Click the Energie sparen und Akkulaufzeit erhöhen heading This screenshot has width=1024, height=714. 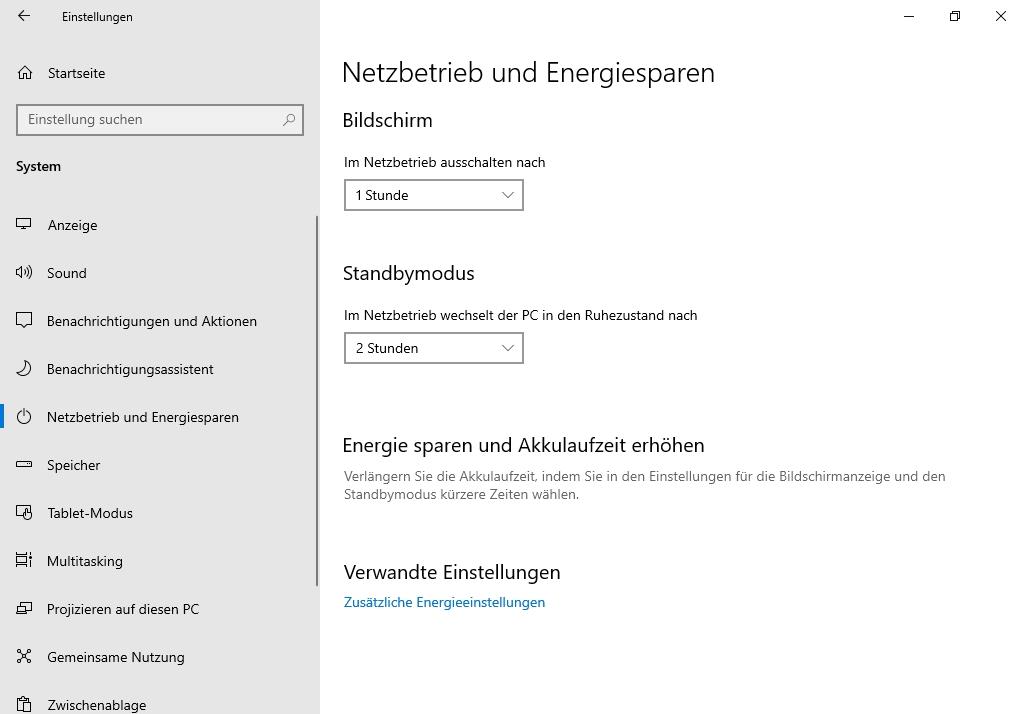524,446
